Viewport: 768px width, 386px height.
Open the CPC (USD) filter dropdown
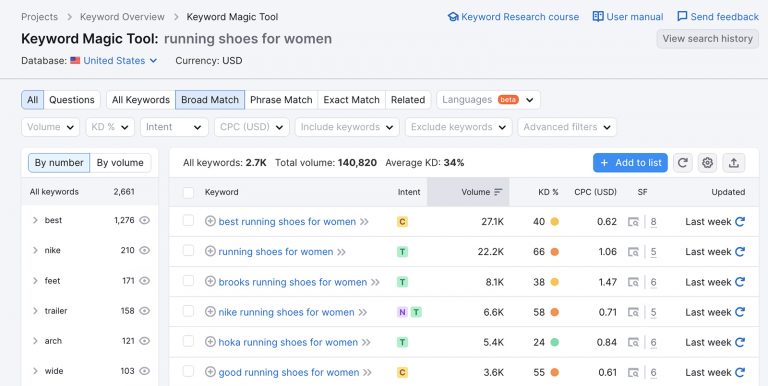click(252, 127)
